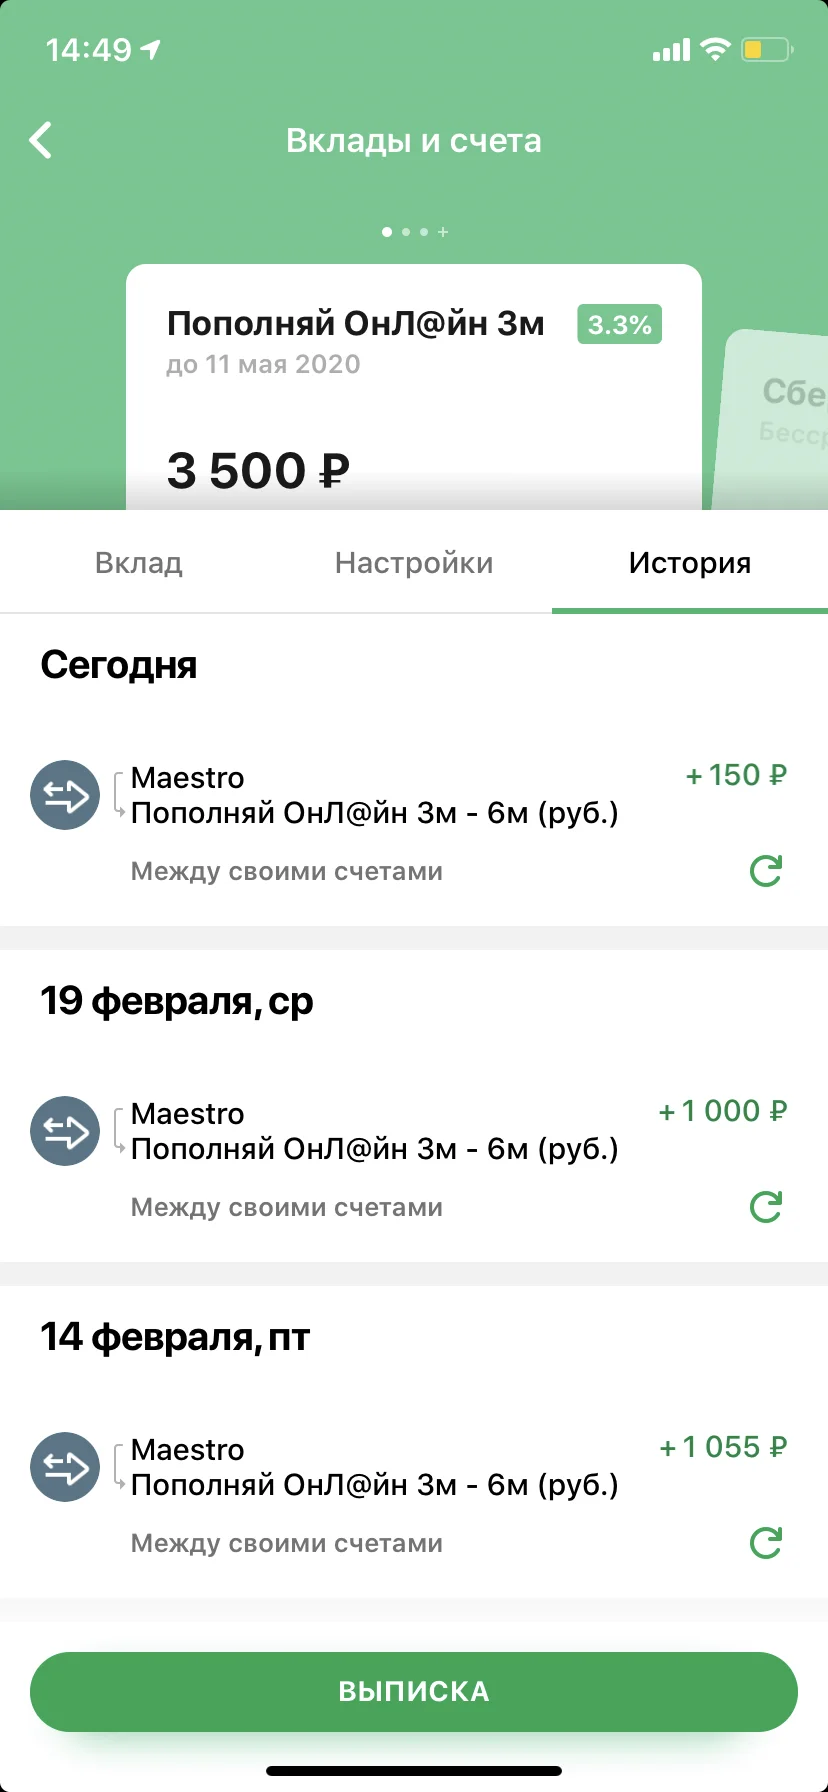This screenshot has width=828, height=1792.
Task: Tap transfer icon of 19 February transaction
Action: click(65, 1132)
